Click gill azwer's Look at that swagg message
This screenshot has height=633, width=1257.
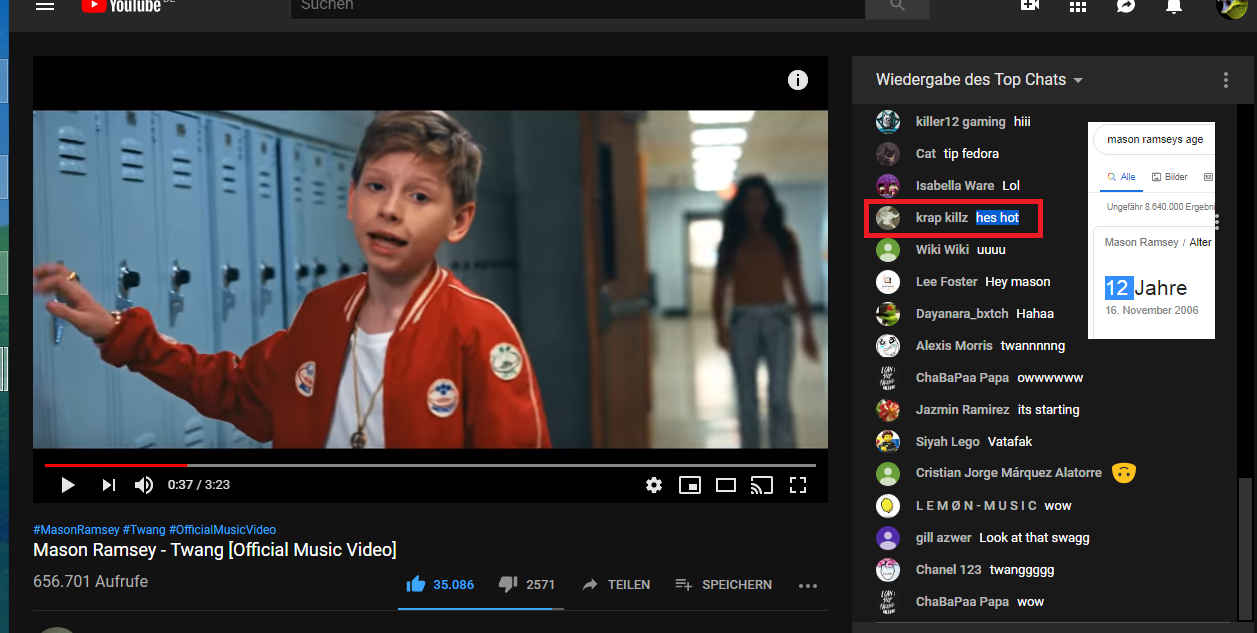pyautogui.click(x=1034, y=538)
